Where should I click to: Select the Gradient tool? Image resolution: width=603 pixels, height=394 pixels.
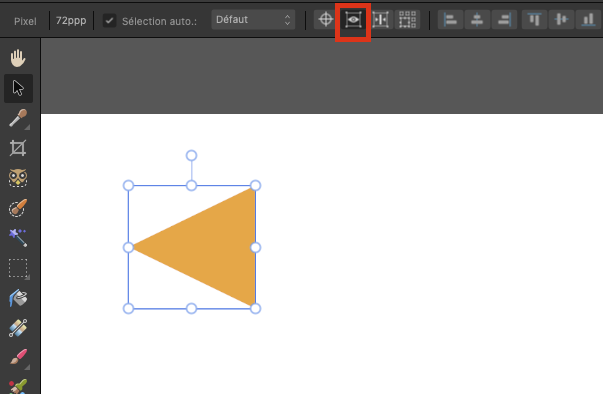tap(18, 328)
